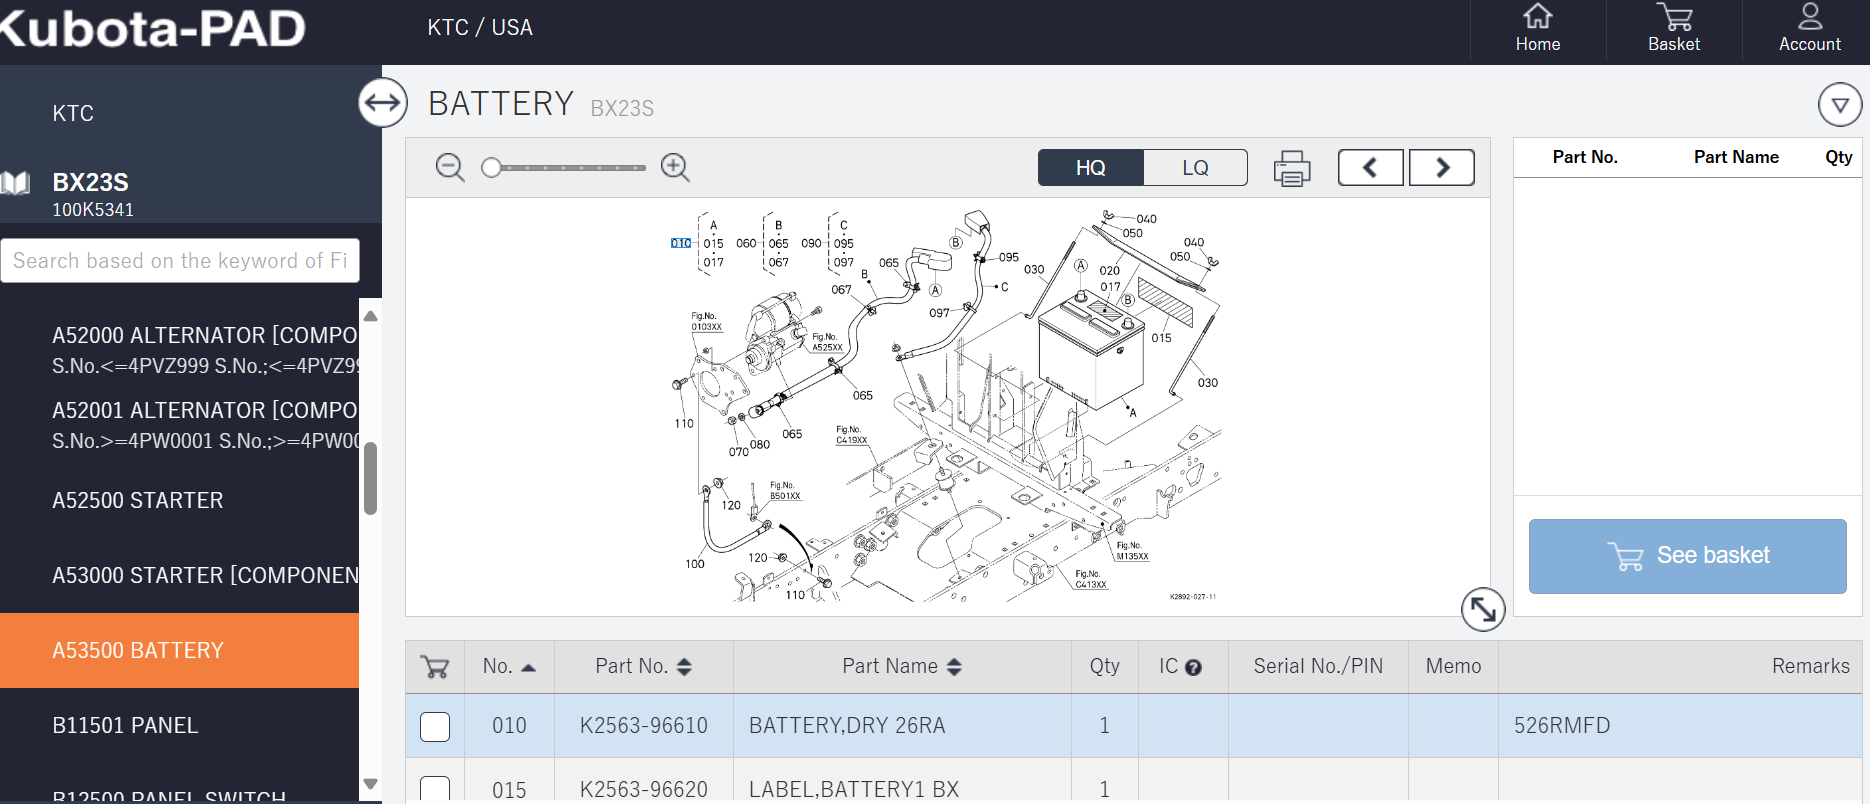Screen dimensions: 1870x804
Task: Click the keyword search field
Action: 180,261
